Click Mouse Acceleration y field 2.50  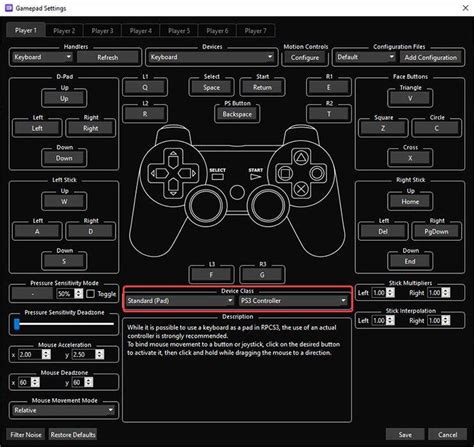coord(88,354)
